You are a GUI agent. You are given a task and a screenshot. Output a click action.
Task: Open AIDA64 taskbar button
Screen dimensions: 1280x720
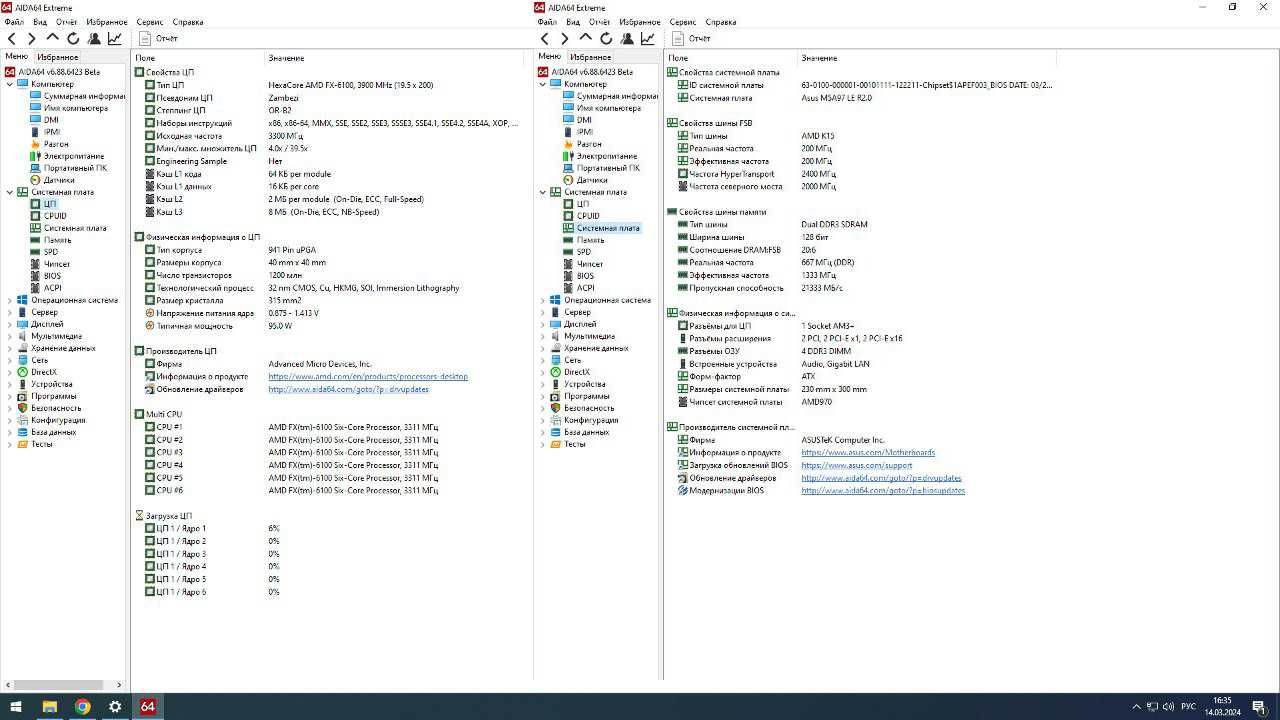[147, 706]
